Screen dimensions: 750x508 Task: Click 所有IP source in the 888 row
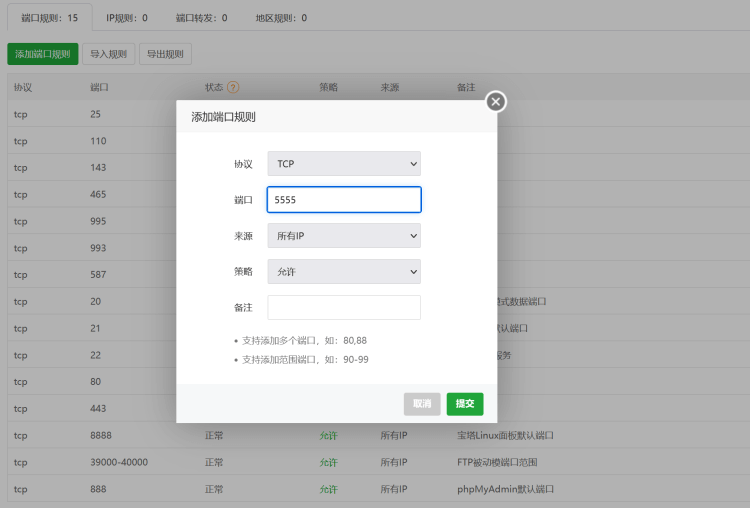[394, 489]
